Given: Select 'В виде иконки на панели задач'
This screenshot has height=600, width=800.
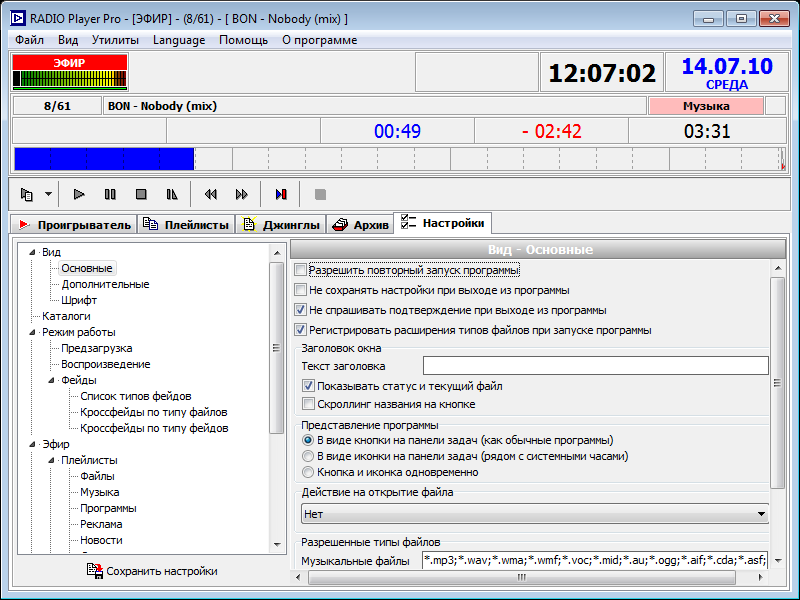Looking at the screenshot, I should coord(308,456).
